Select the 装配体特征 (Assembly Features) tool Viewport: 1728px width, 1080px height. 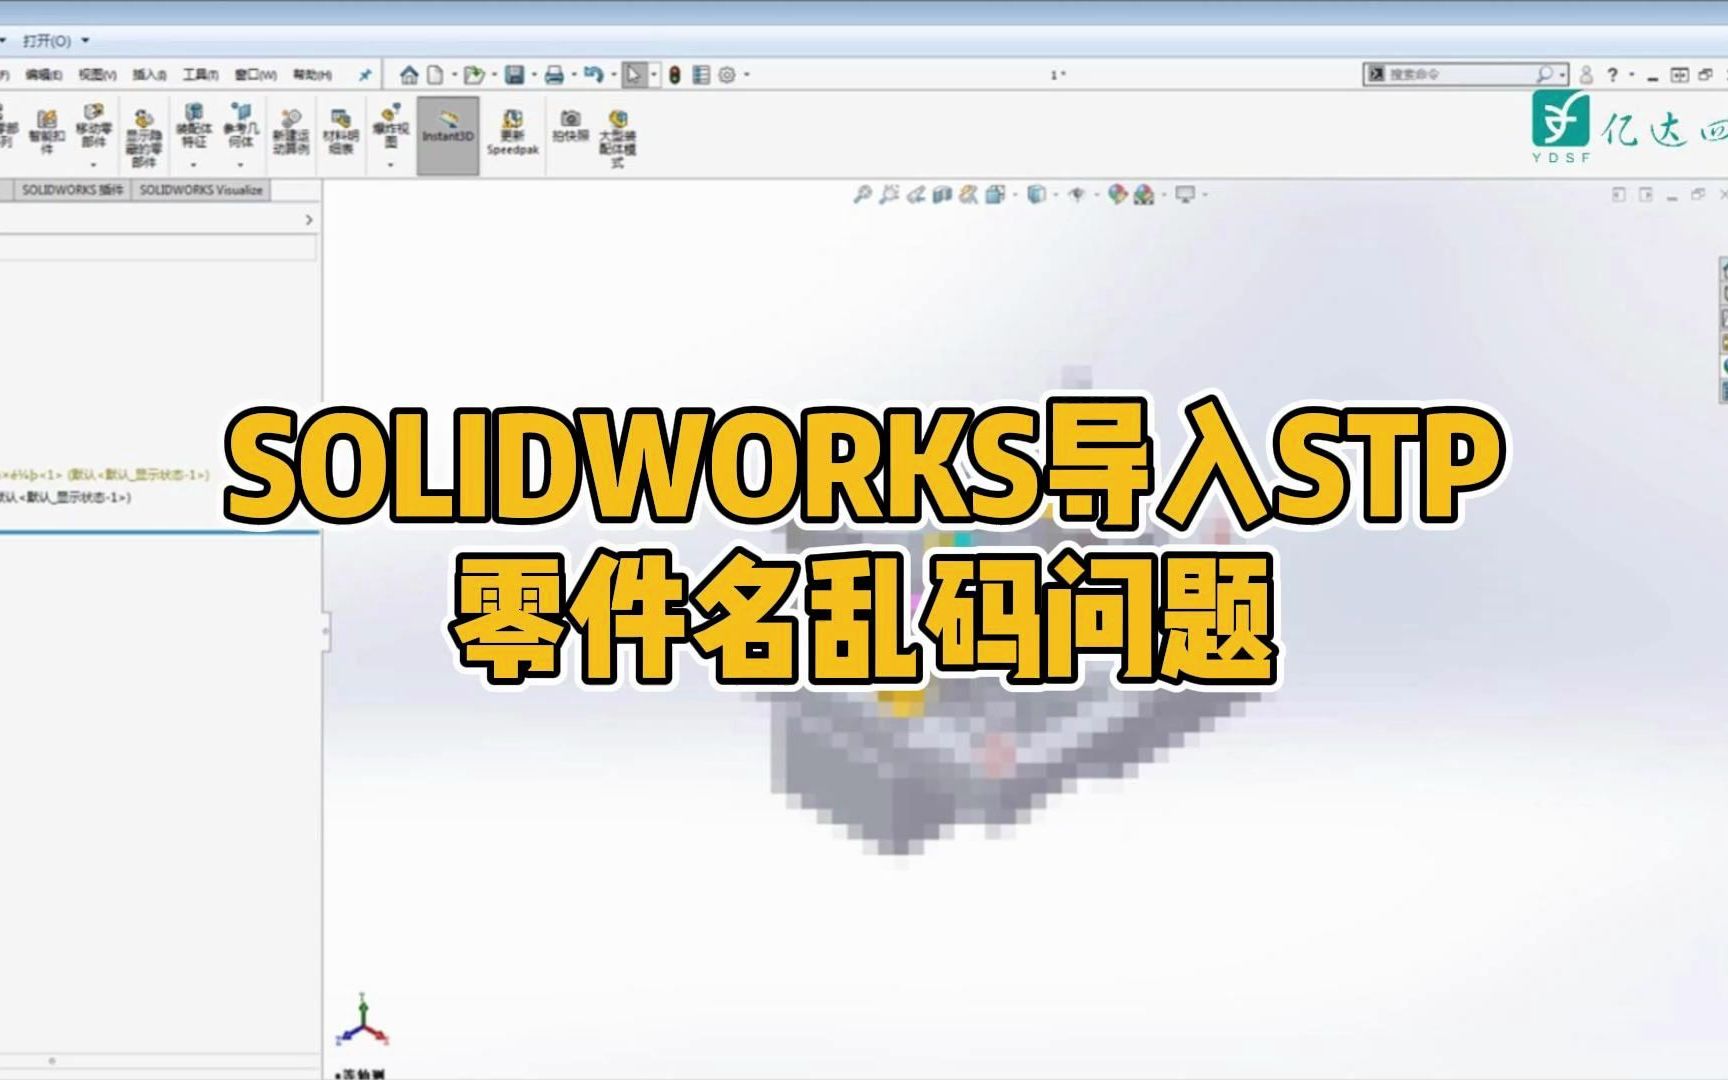(x=194, y=126)
